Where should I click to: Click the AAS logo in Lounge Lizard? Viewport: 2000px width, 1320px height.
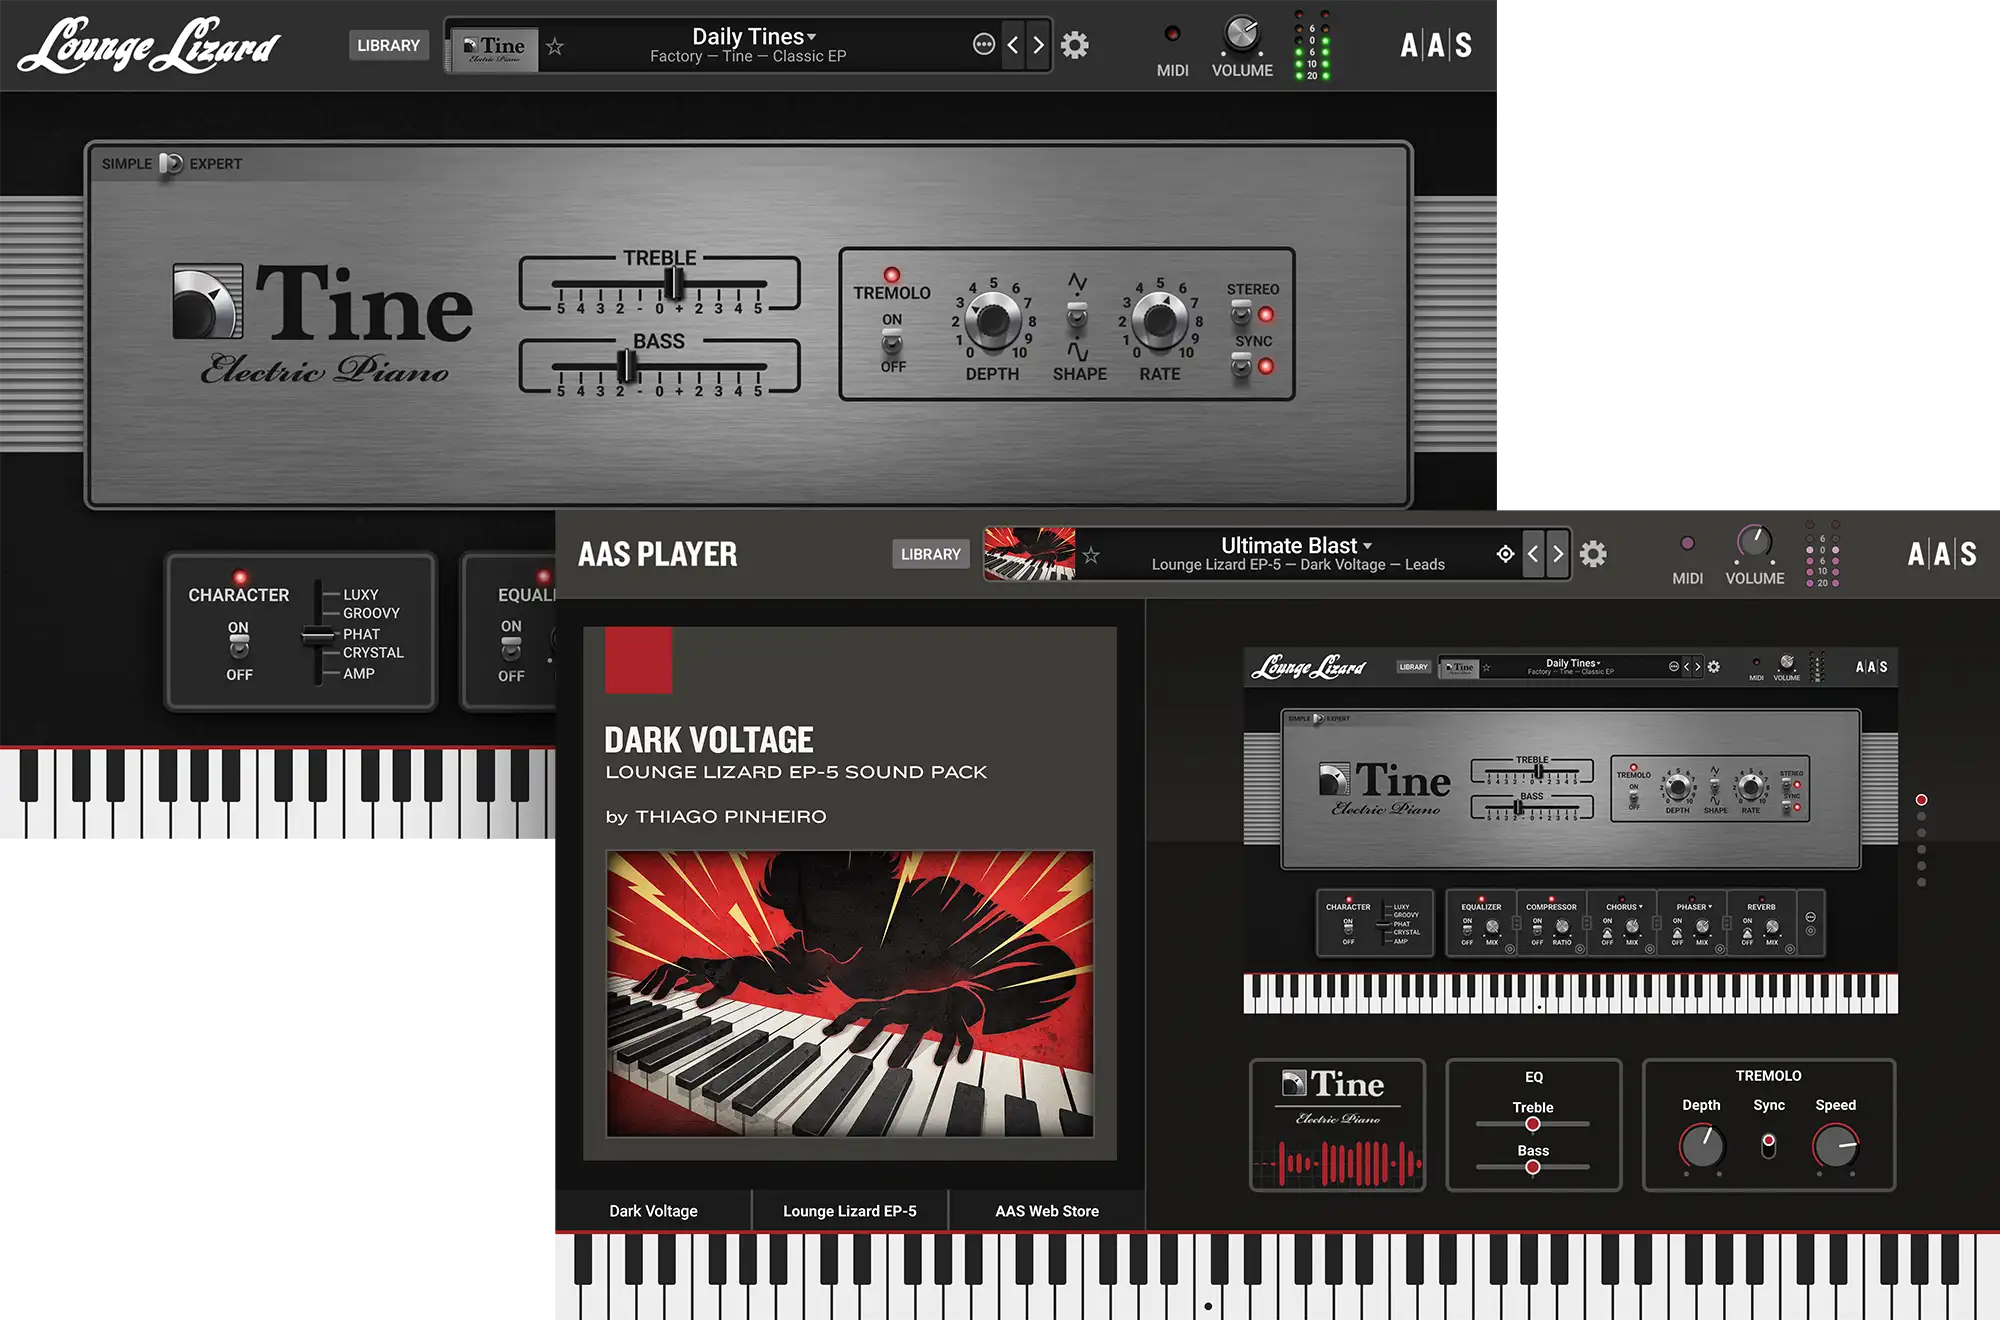1436,45
